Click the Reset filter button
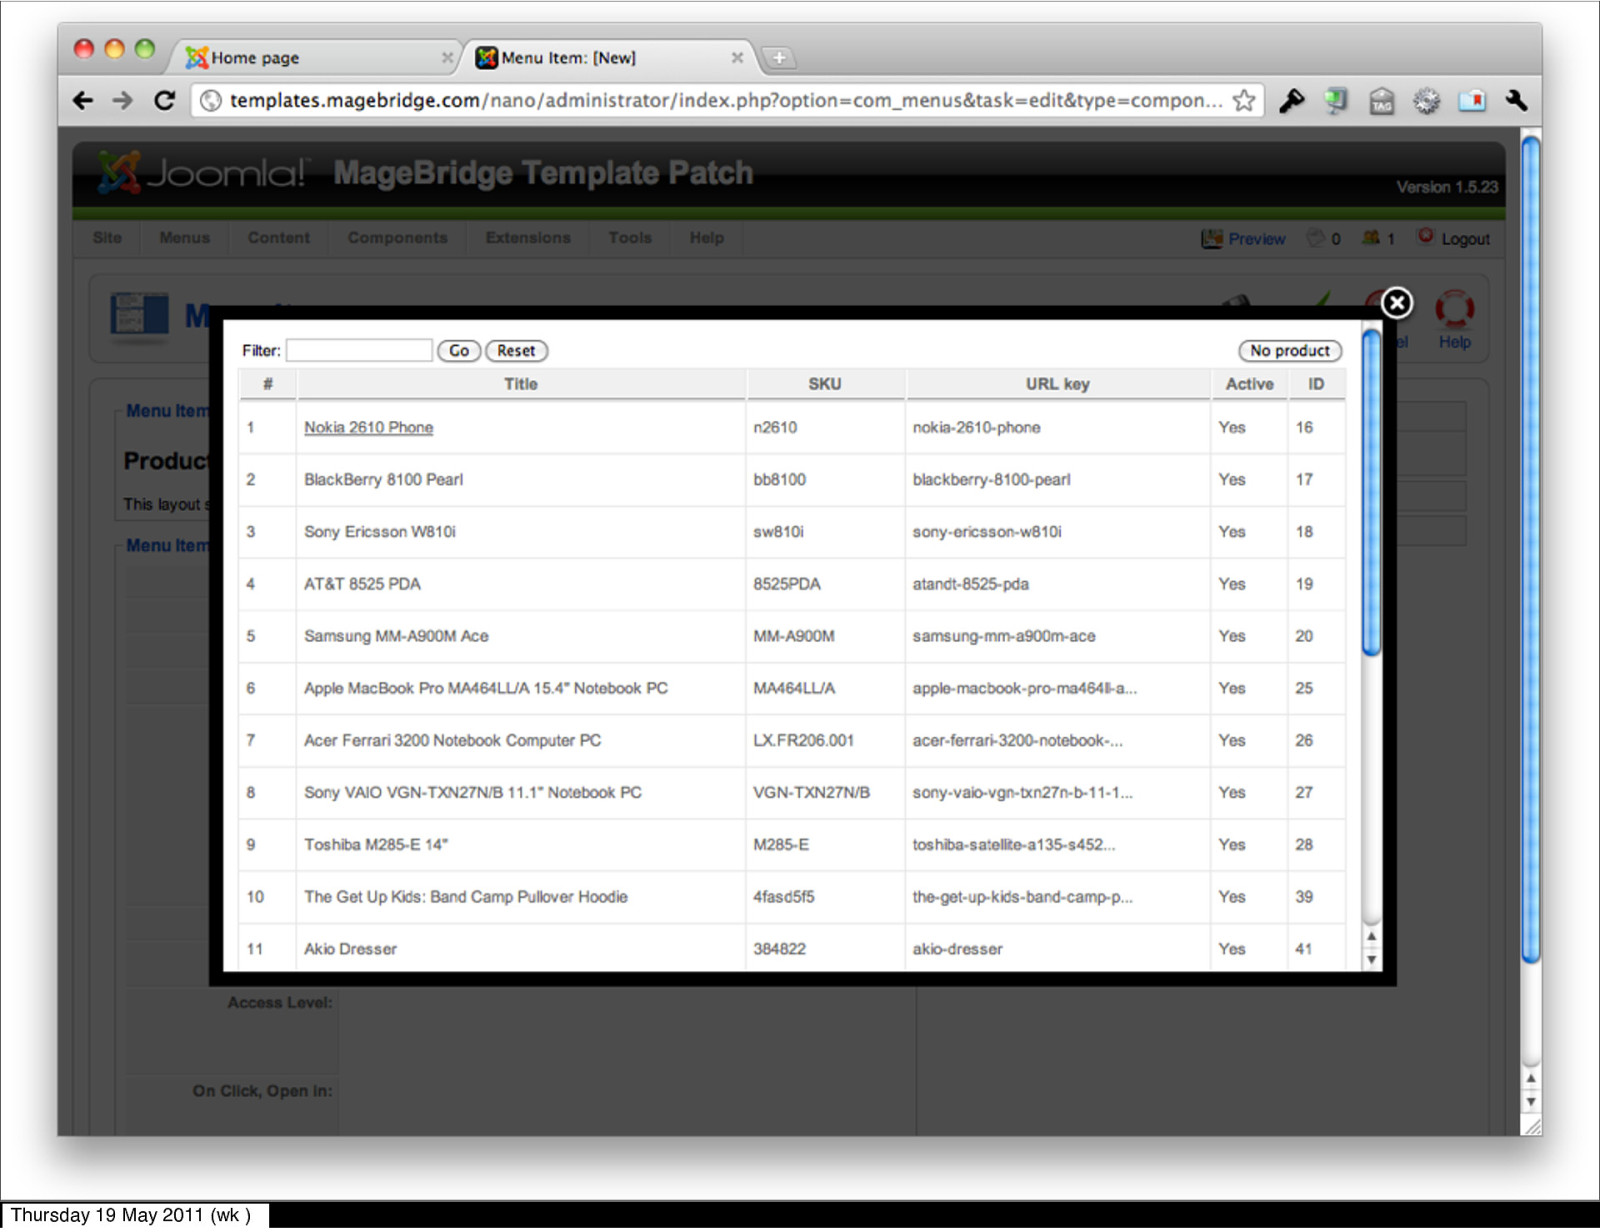Screen dimensions: 1600x1232 516,351
